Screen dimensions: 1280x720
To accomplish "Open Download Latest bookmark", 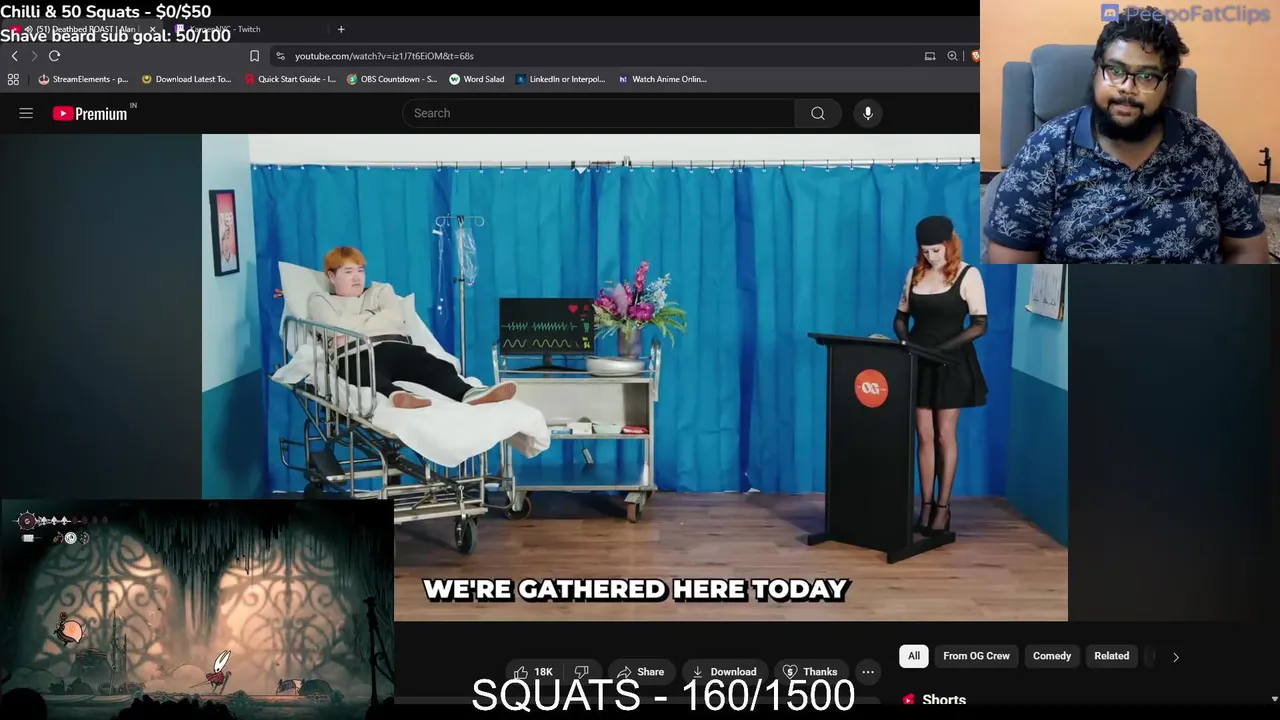I will point(186,79).
